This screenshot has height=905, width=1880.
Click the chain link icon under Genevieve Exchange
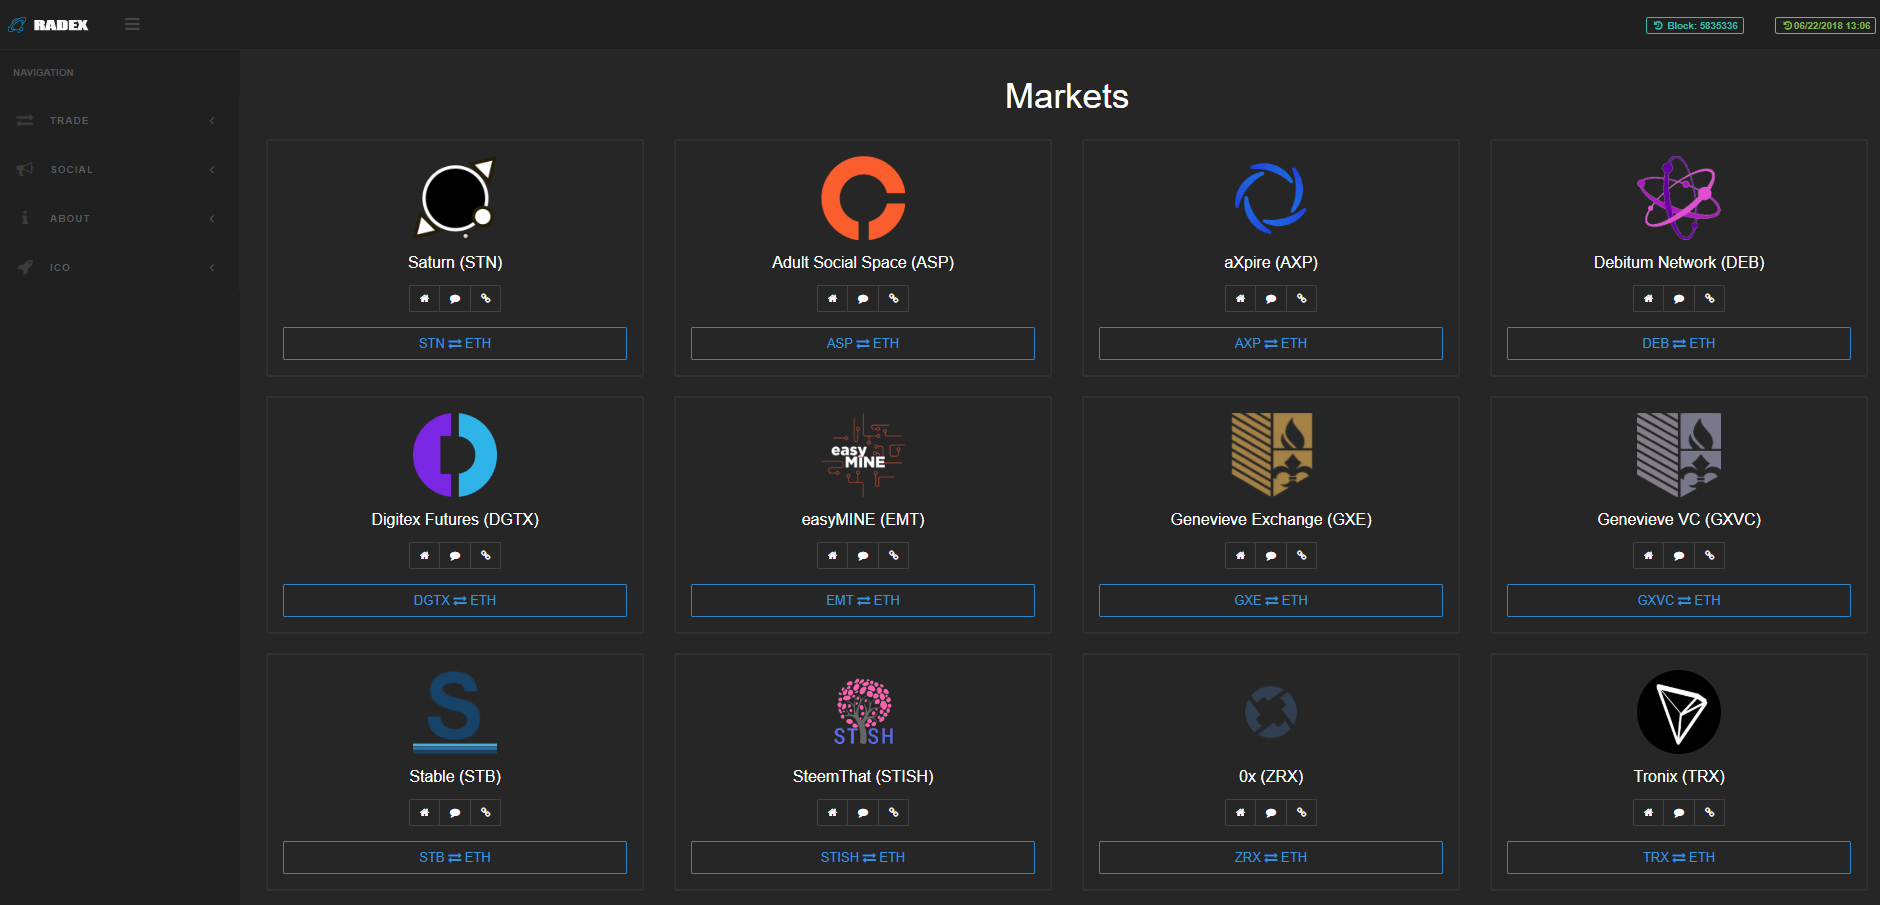1302,555
